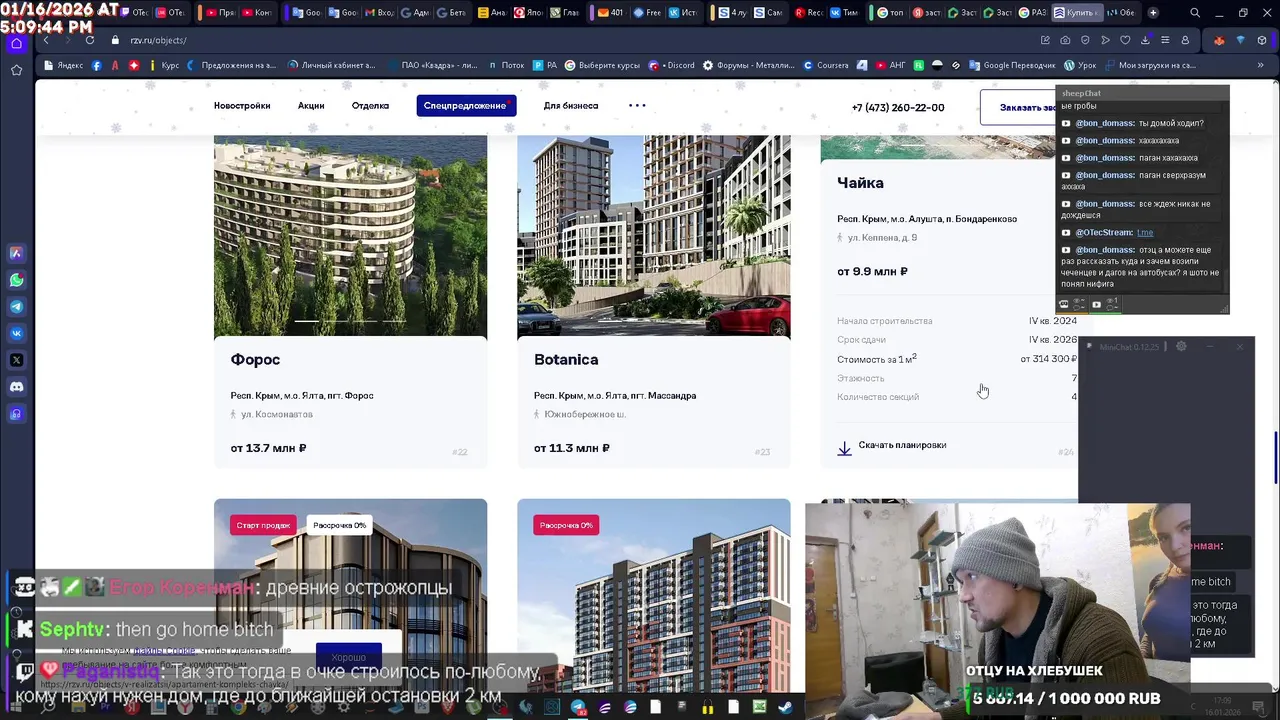Click the Форос title
The height and width of the screenshot is (720, 1280).
tap(255, 360)
